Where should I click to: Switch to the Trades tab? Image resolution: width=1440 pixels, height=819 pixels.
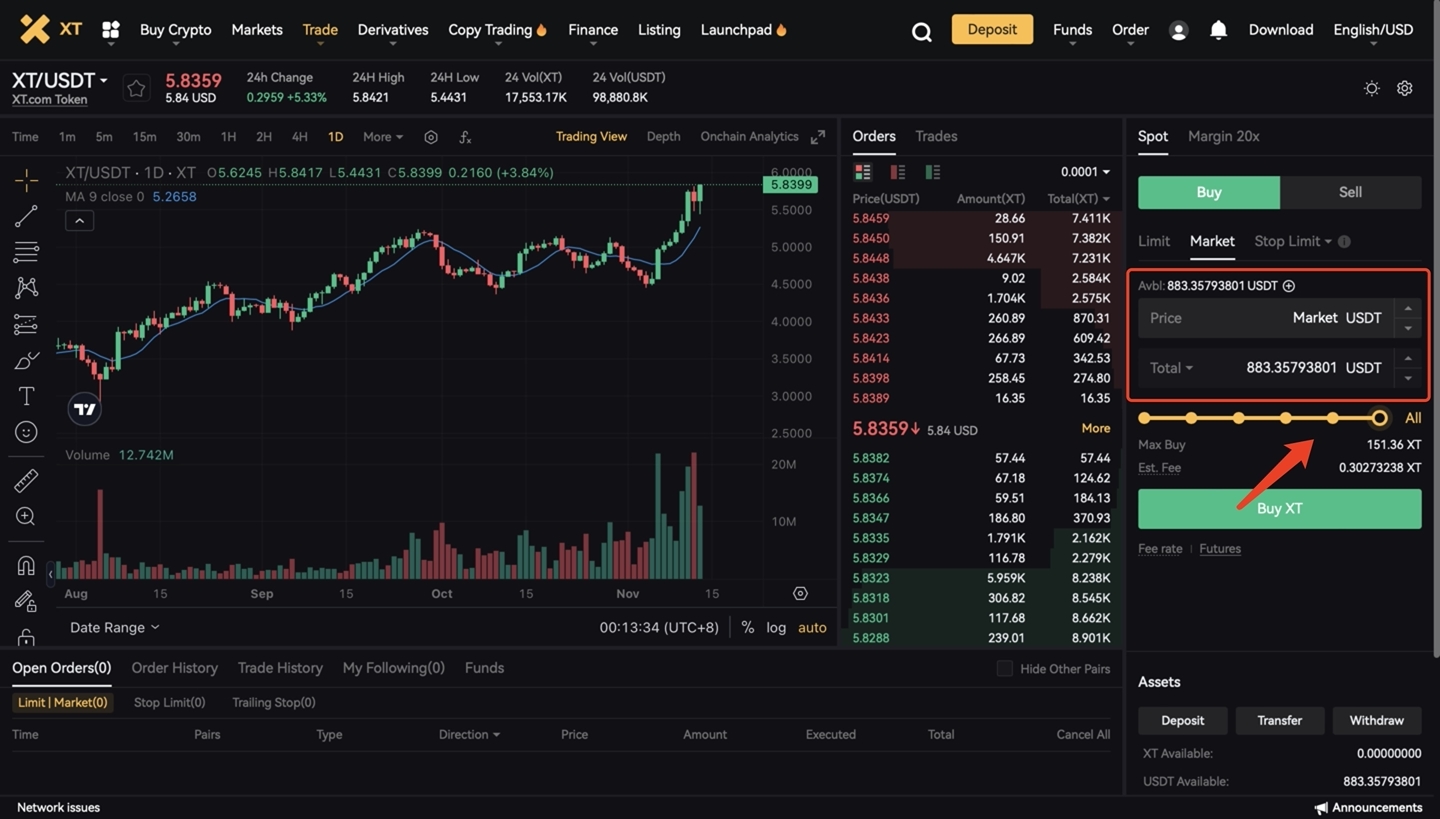click(936, 136)
